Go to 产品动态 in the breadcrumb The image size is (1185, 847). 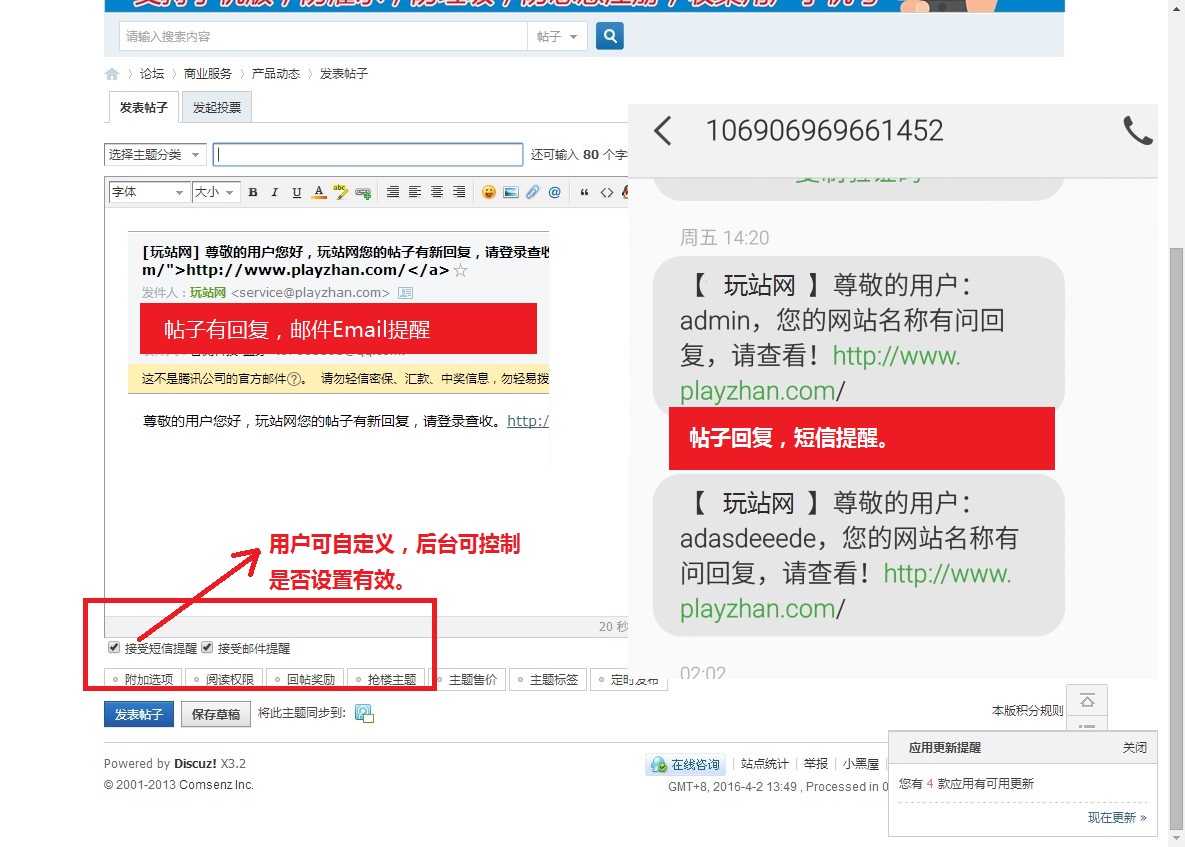click(276, 73)
